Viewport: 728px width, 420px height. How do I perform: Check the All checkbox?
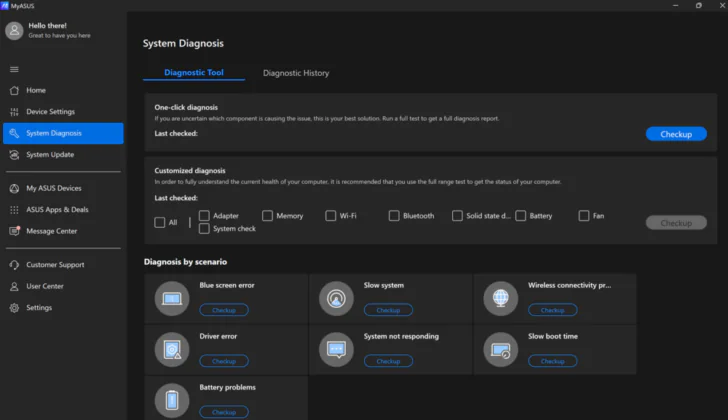[x=160, y=222]
